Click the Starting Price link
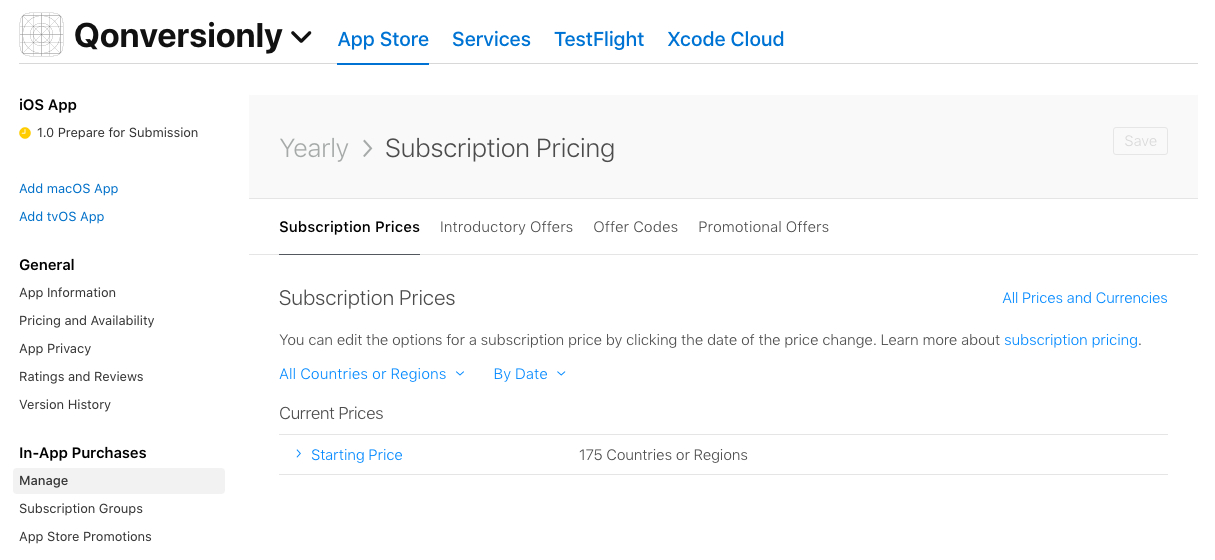This screenshot has height=560, width=1215. pyautogui.click(x=356, y=455)
